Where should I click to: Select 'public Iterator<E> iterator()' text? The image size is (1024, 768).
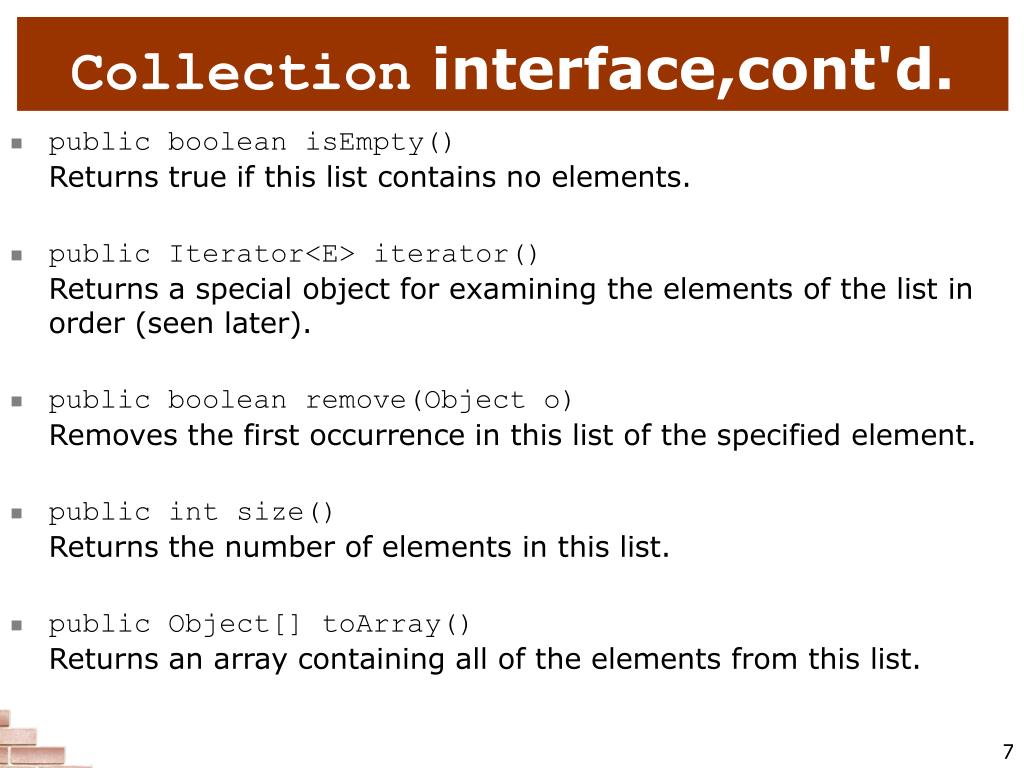pyautogui.click(x=293, y=253)
